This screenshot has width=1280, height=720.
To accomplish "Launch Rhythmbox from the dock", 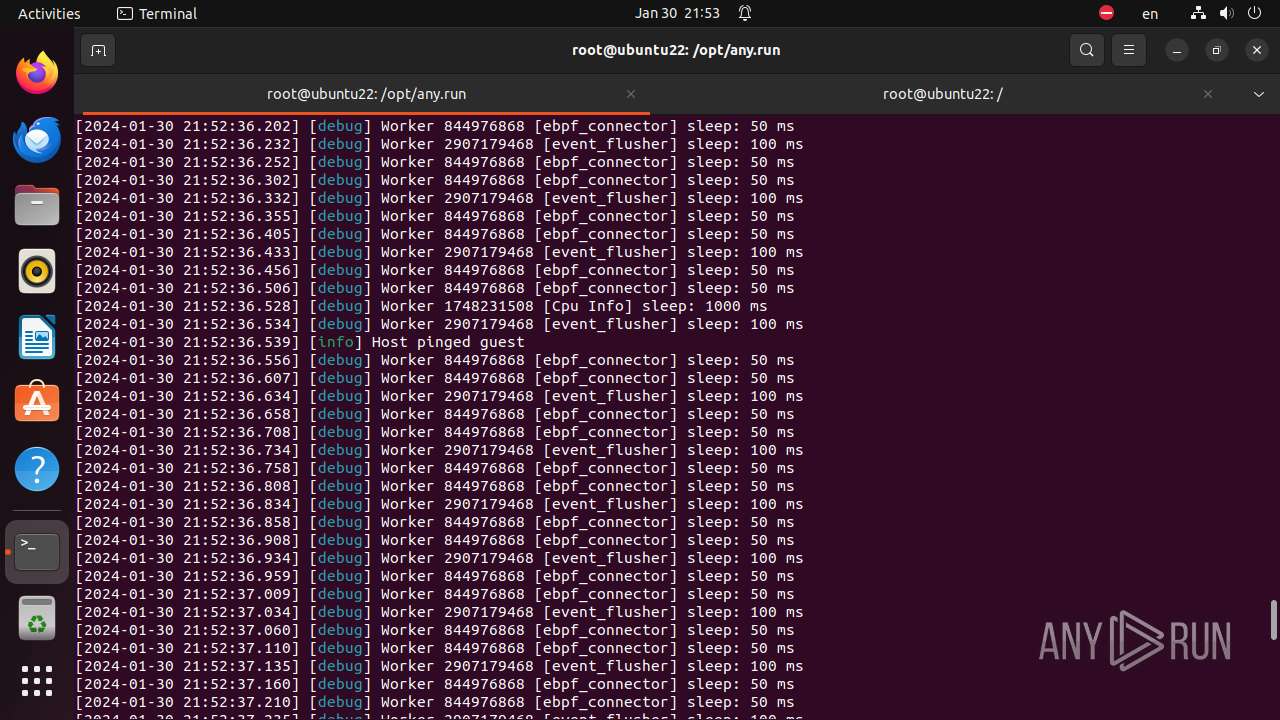I will (x=37, y=271).
